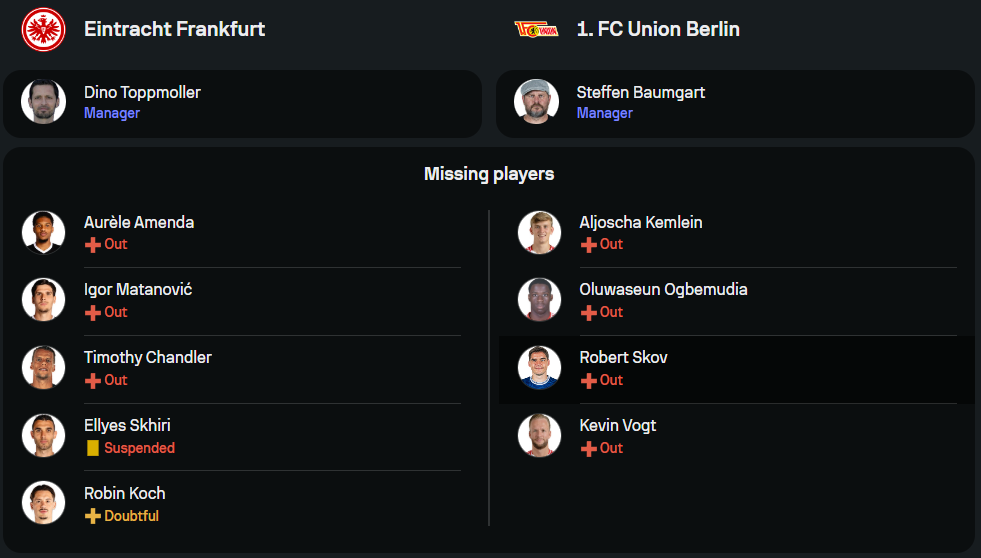Open the Eintracht Frankfurt team name link
Image resolution: width=981 pixels, height=558 pixels.
[x=174, y=29]
